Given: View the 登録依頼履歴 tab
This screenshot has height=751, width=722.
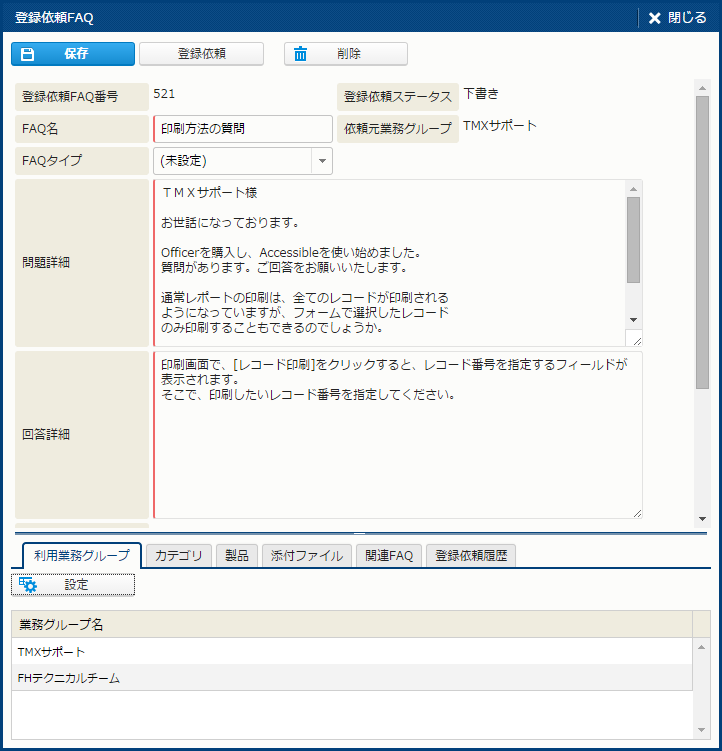Looking at the screenshot, I should click(x=470, y=556).
